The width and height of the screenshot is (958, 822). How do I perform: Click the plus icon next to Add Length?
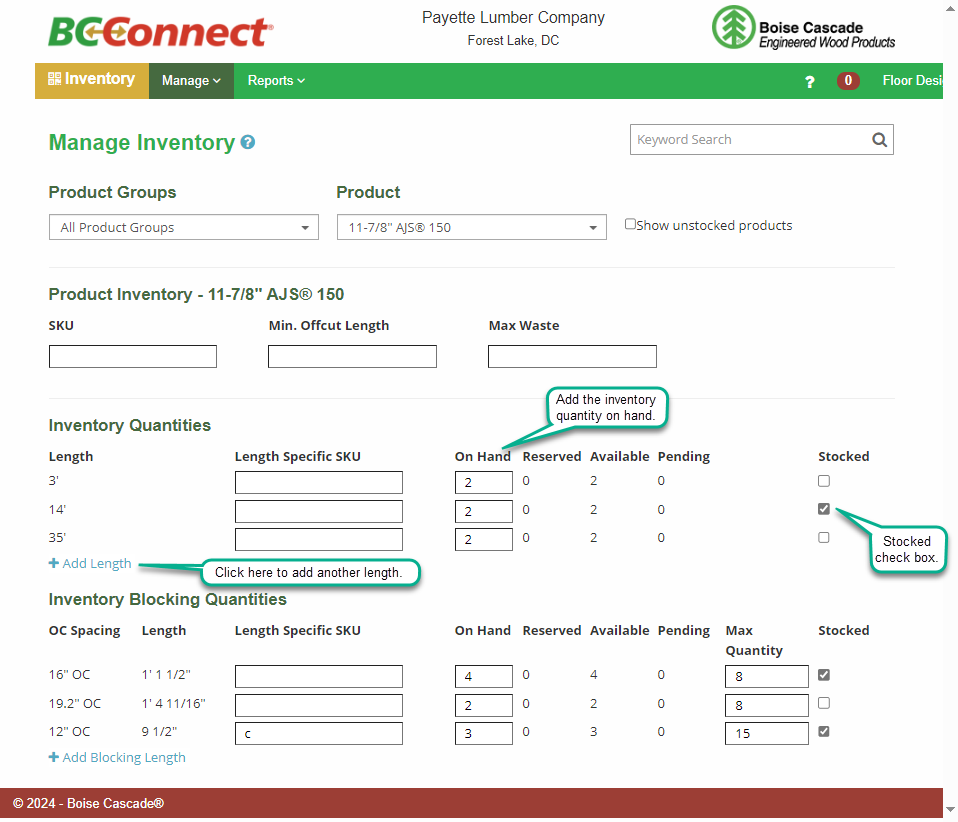pos(53,563)
